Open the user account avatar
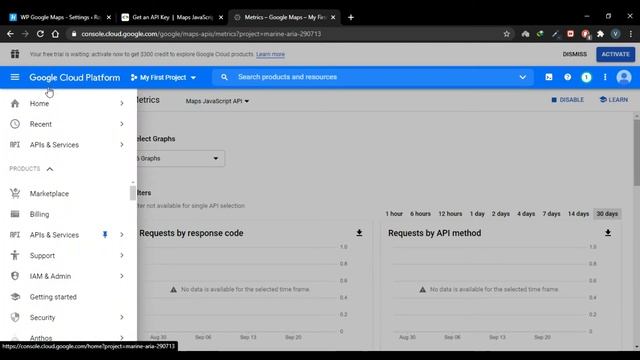640x360 pixels. 624,77
